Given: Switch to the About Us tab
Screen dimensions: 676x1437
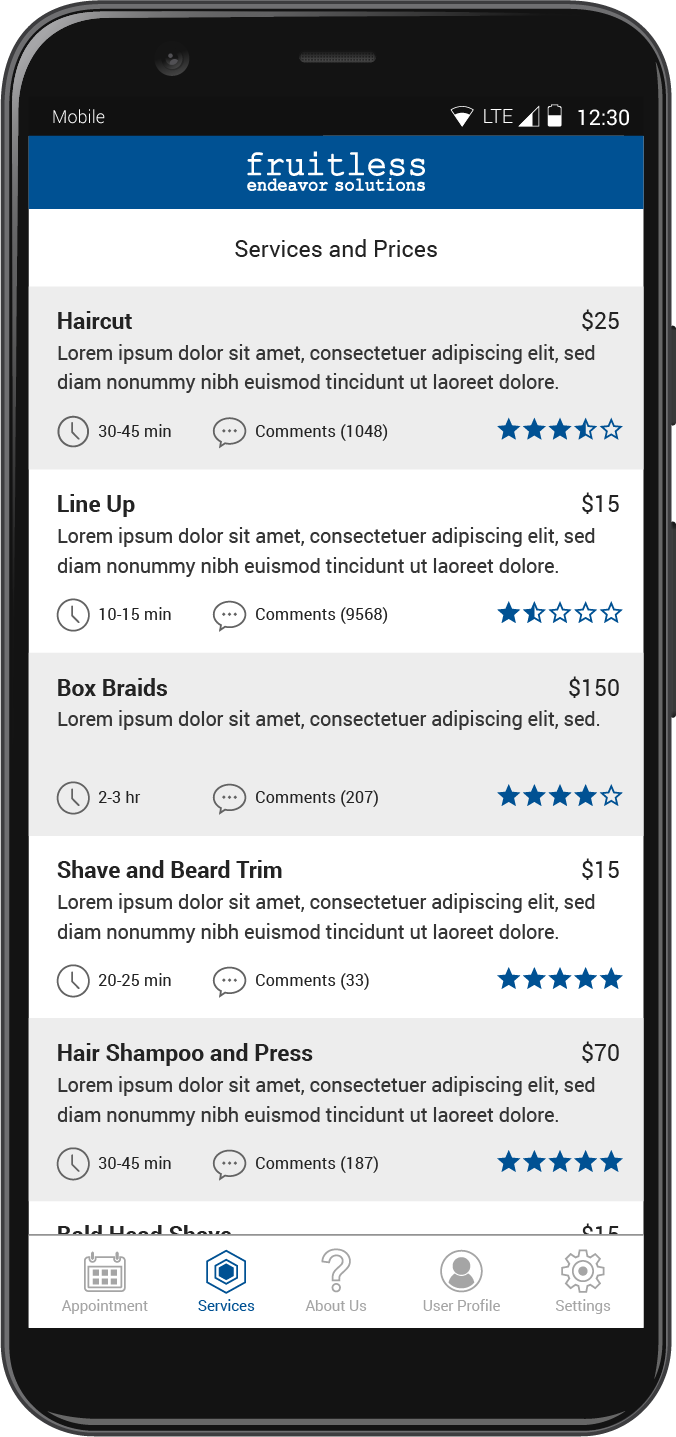Looking at the screenshot, I should click(336, 1282).
